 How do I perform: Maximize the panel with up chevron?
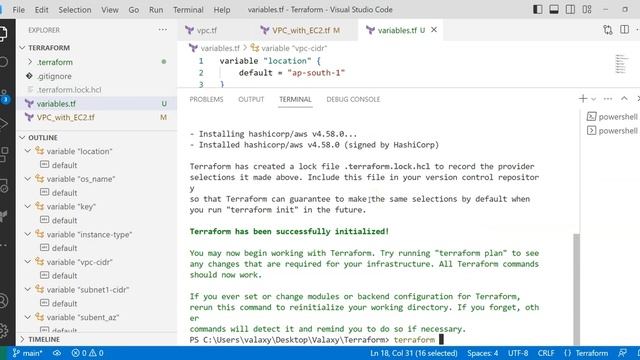(624, 98)
